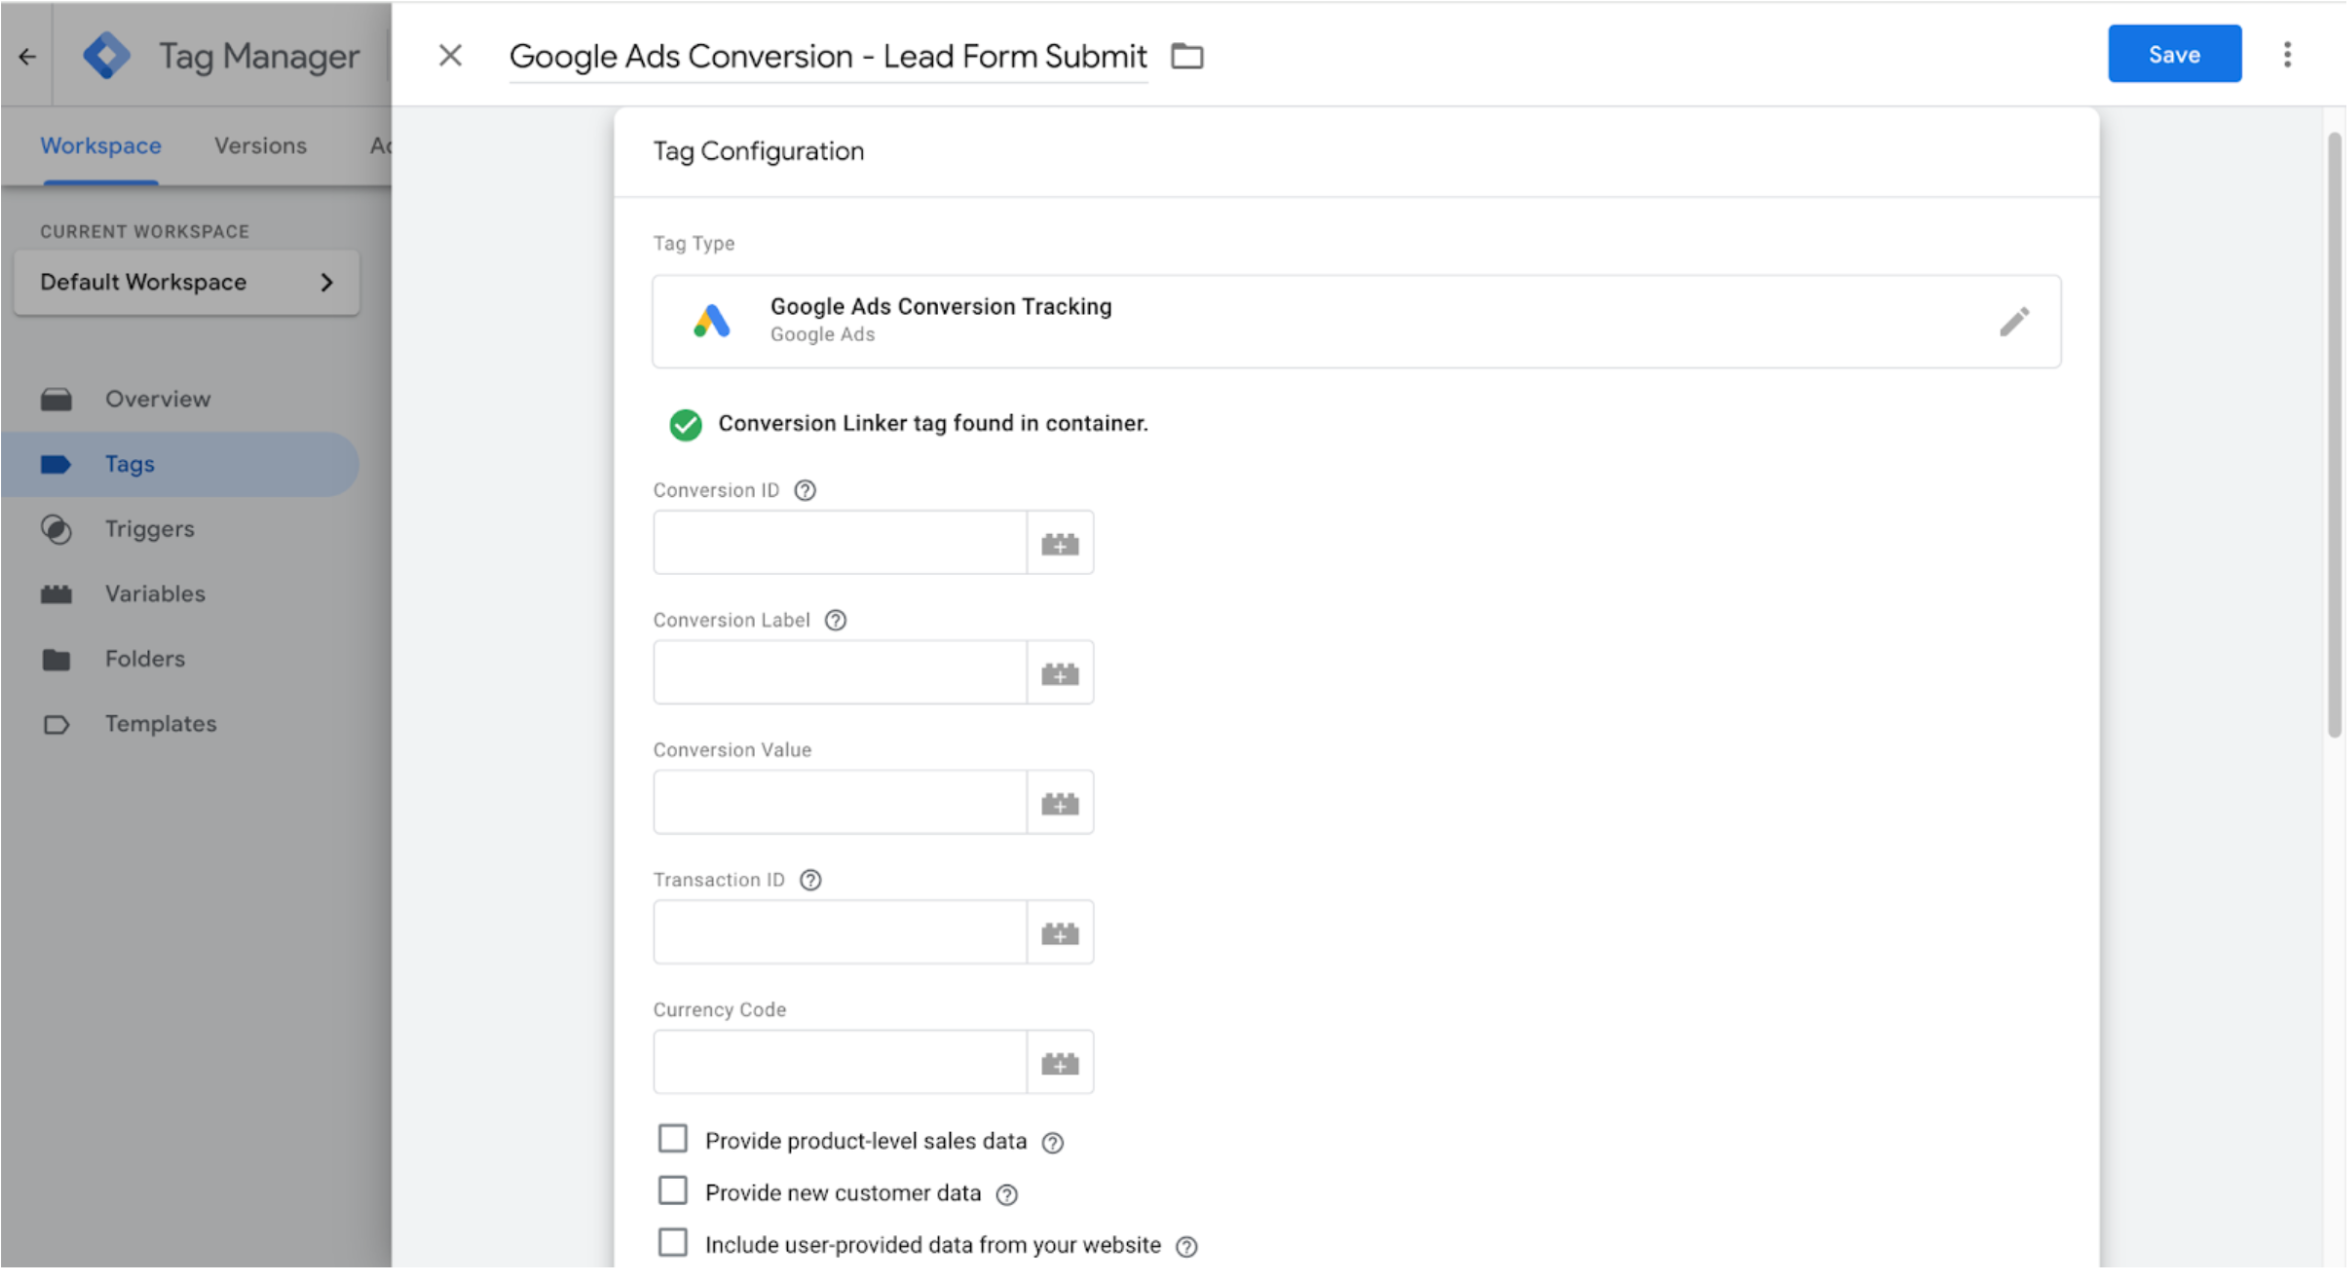This screenshot has width=2350, height=1268.
Task: Close the tag editor with X
Action: tap(450, 56)
